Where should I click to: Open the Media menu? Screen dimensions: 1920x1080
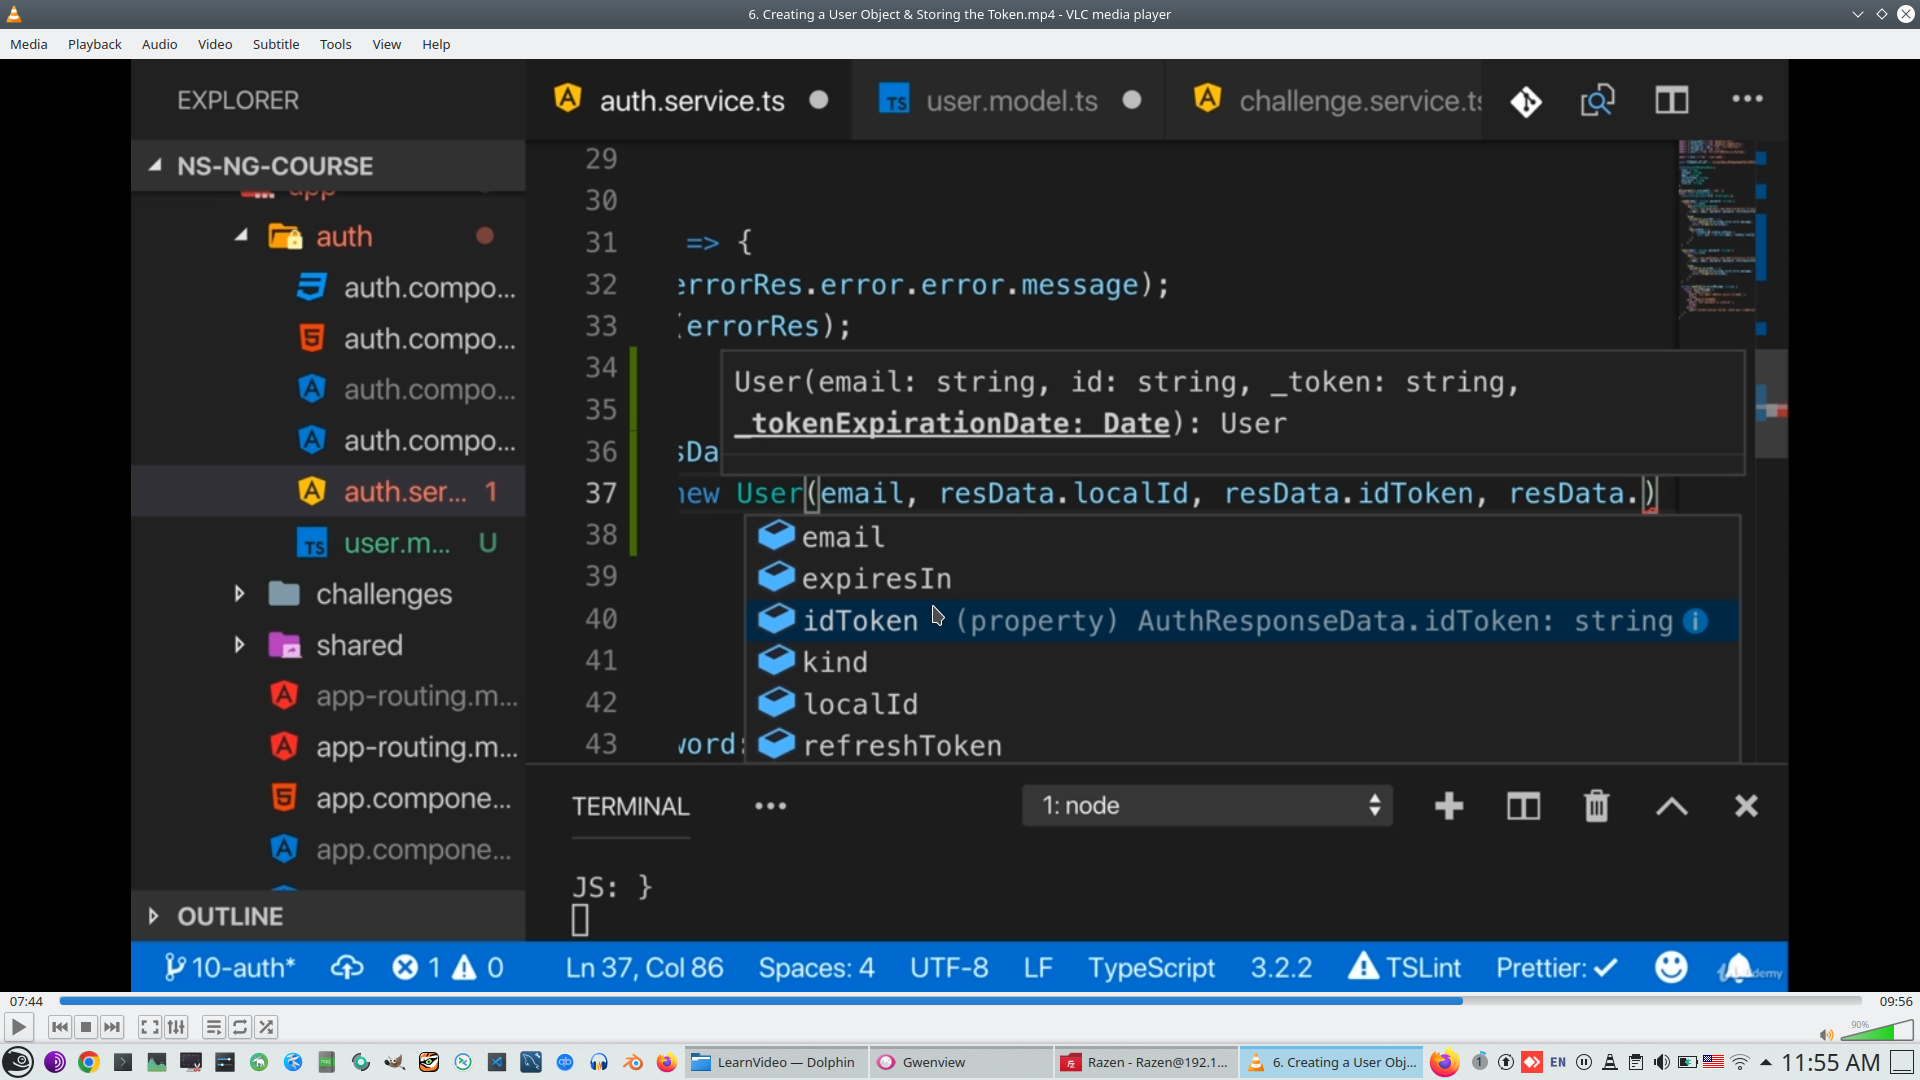click(x=28, y=44)
